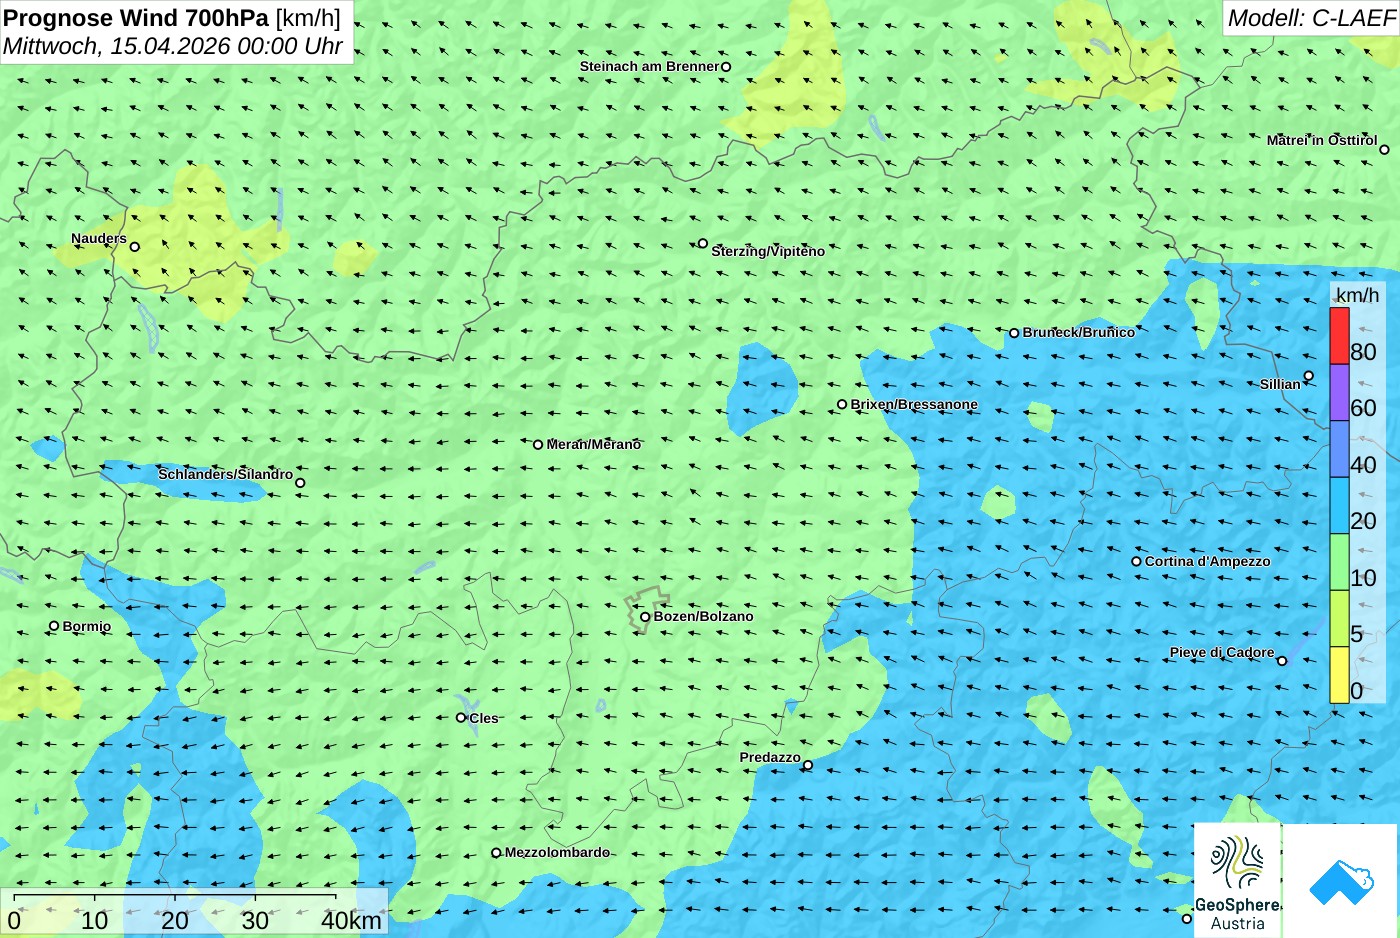Image resolution: width=1400 pixels, height=938 pixels.
Task: Click the 'Steinach am Brenner' label text
Action: click(x=650, y=66)
